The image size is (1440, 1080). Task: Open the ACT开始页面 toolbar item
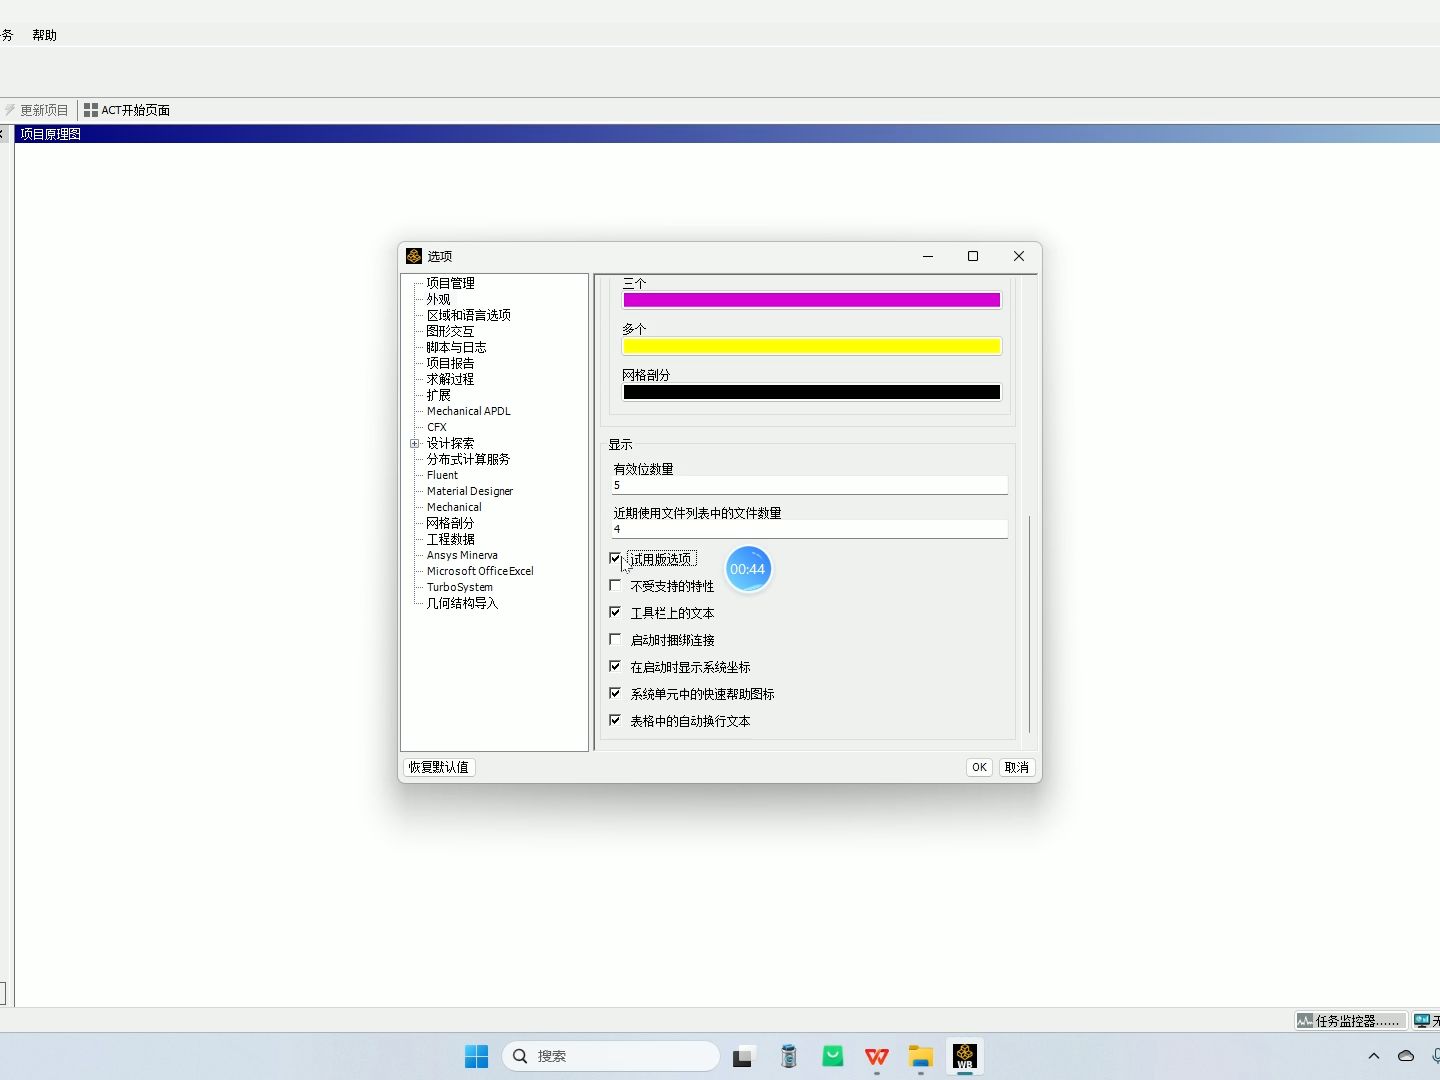(127, 110)
